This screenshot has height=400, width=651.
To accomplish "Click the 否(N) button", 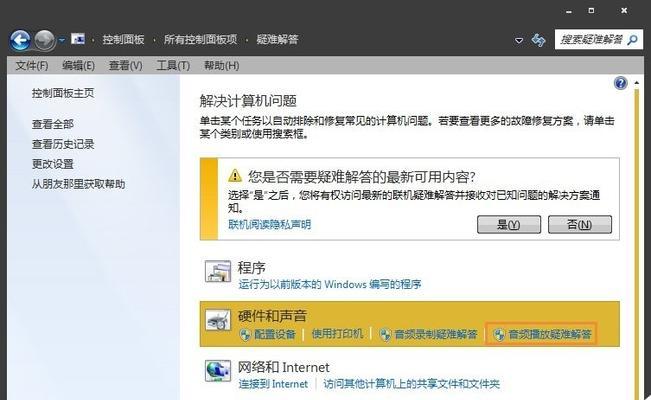I will (580, 225).
